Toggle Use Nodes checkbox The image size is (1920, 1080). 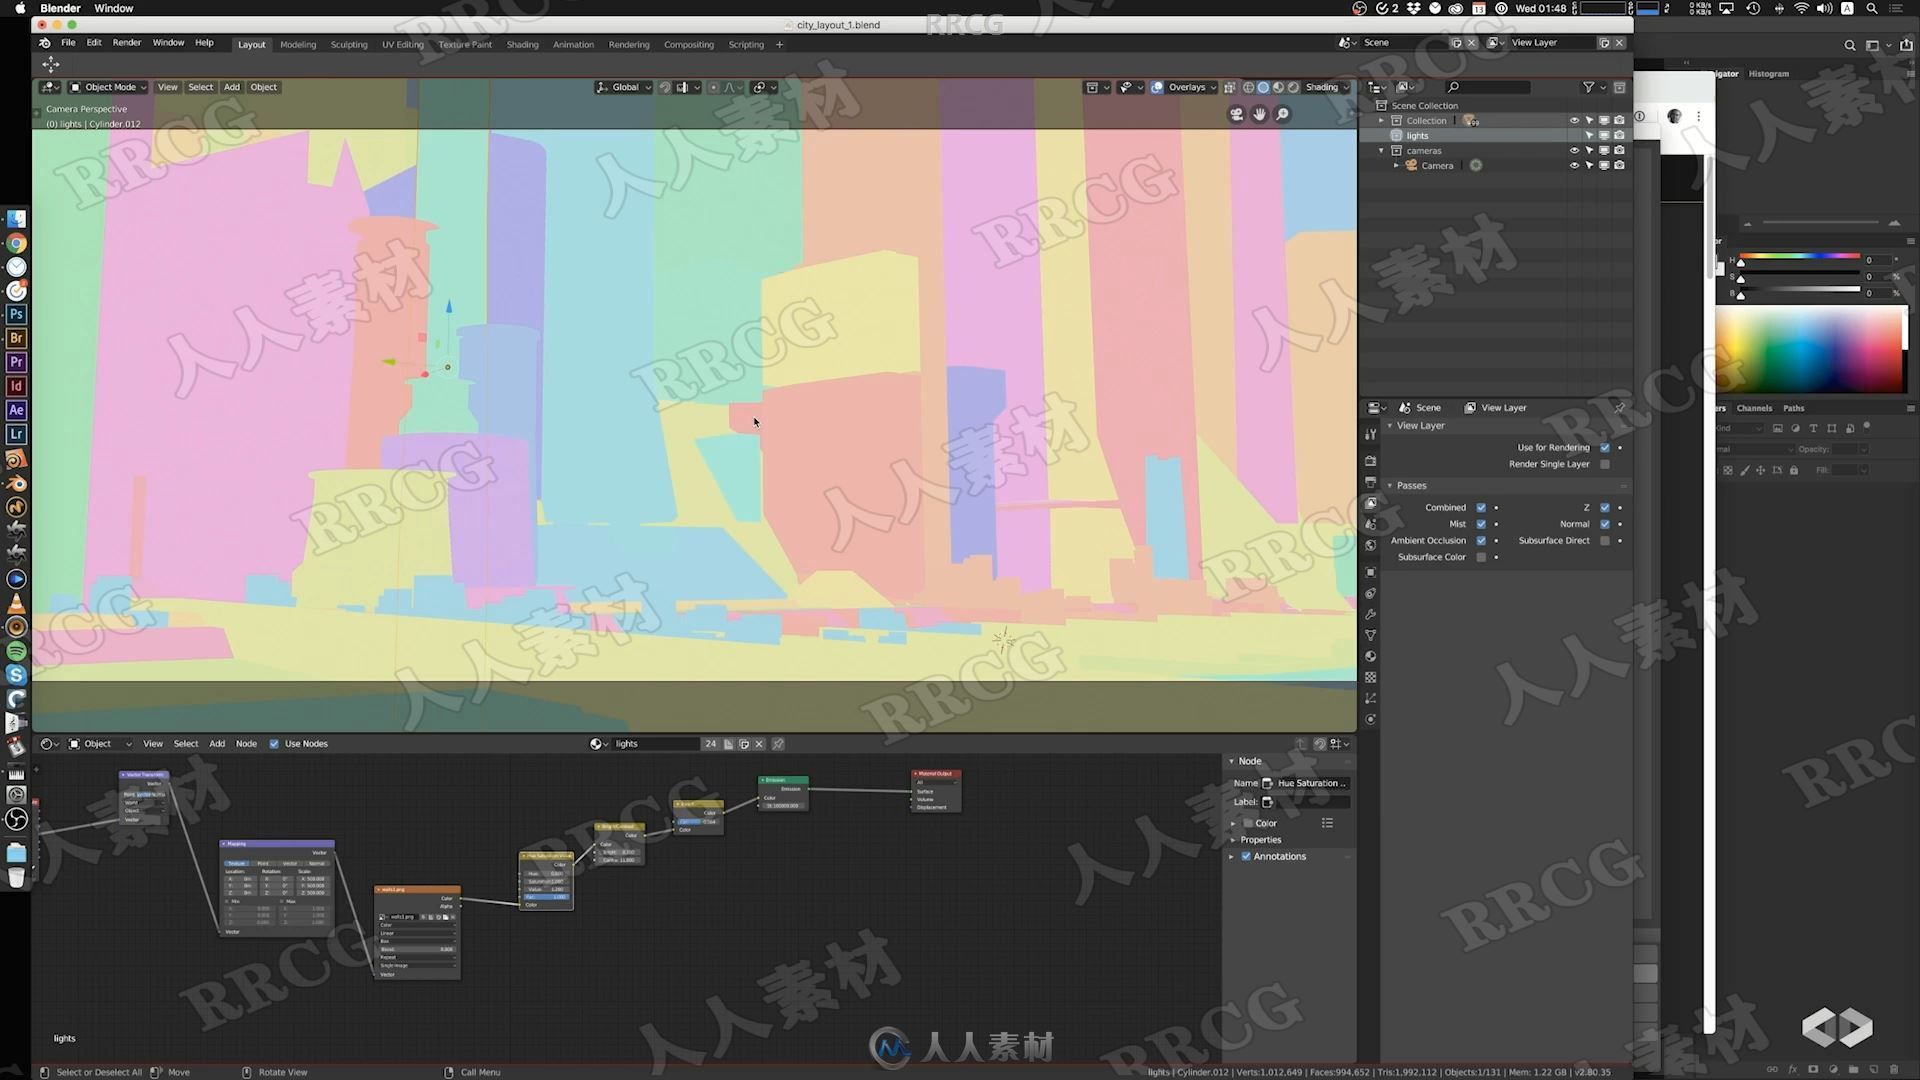click(274, 744)
